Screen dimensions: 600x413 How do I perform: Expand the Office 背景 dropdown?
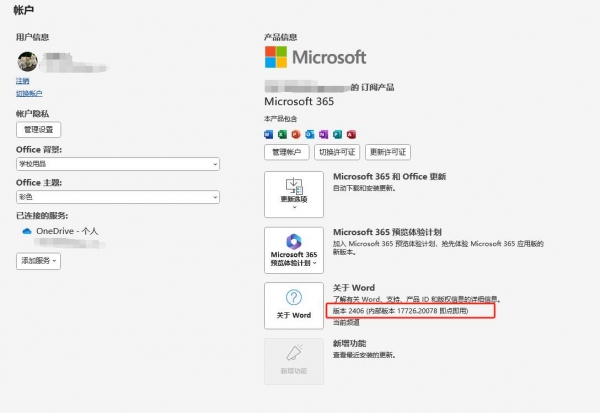pos(118,164)
